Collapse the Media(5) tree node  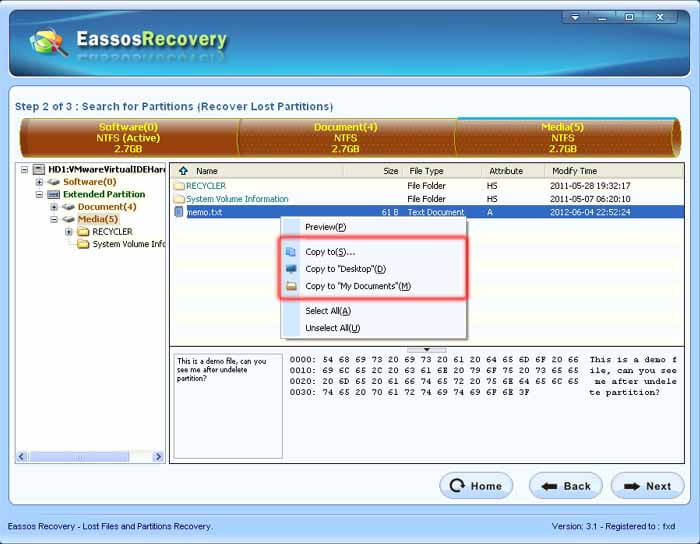tap(54, 220)
